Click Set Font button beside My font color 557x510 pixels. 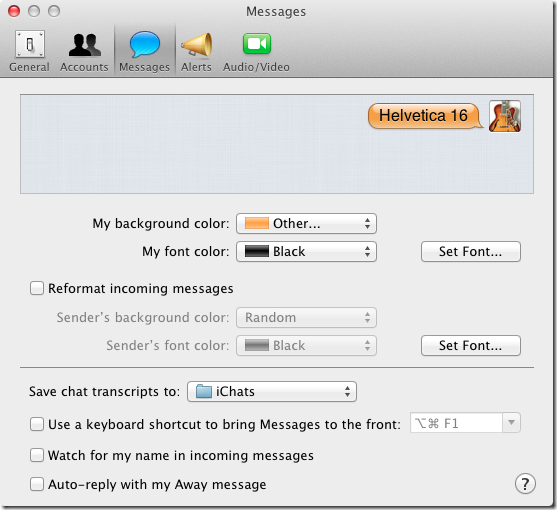(471, 251)
